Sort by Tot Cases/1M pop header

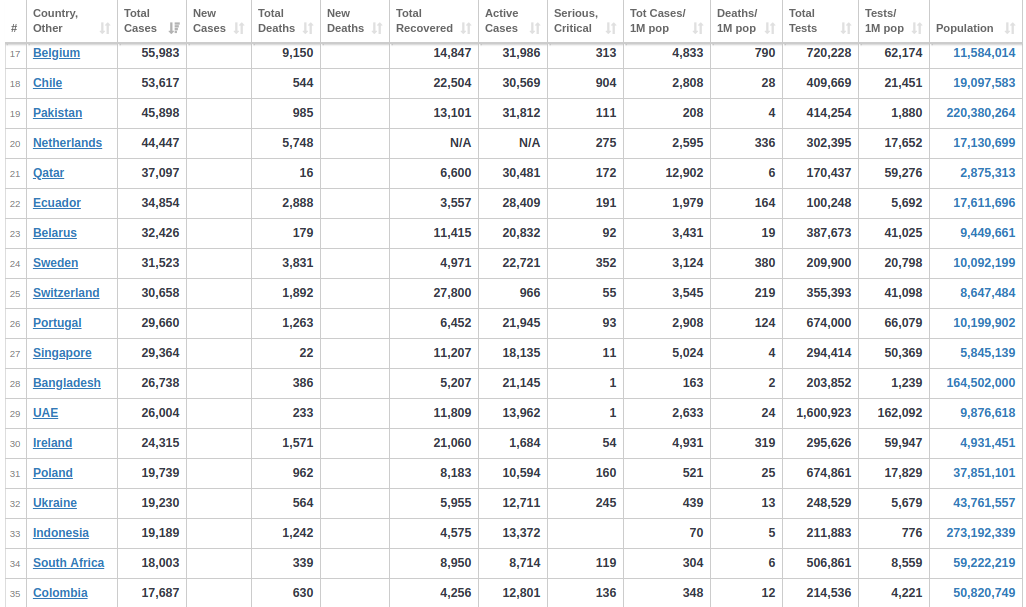click(667, 21)
